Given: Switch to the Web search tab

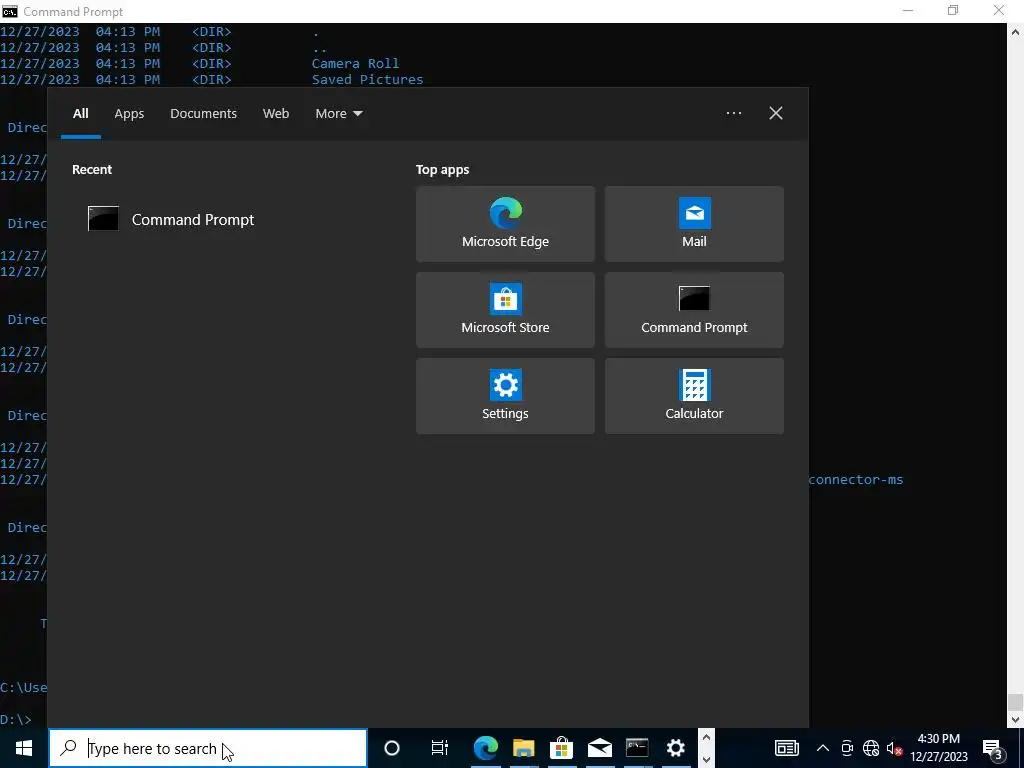Looking at the screenshot, I should (276, 114).
